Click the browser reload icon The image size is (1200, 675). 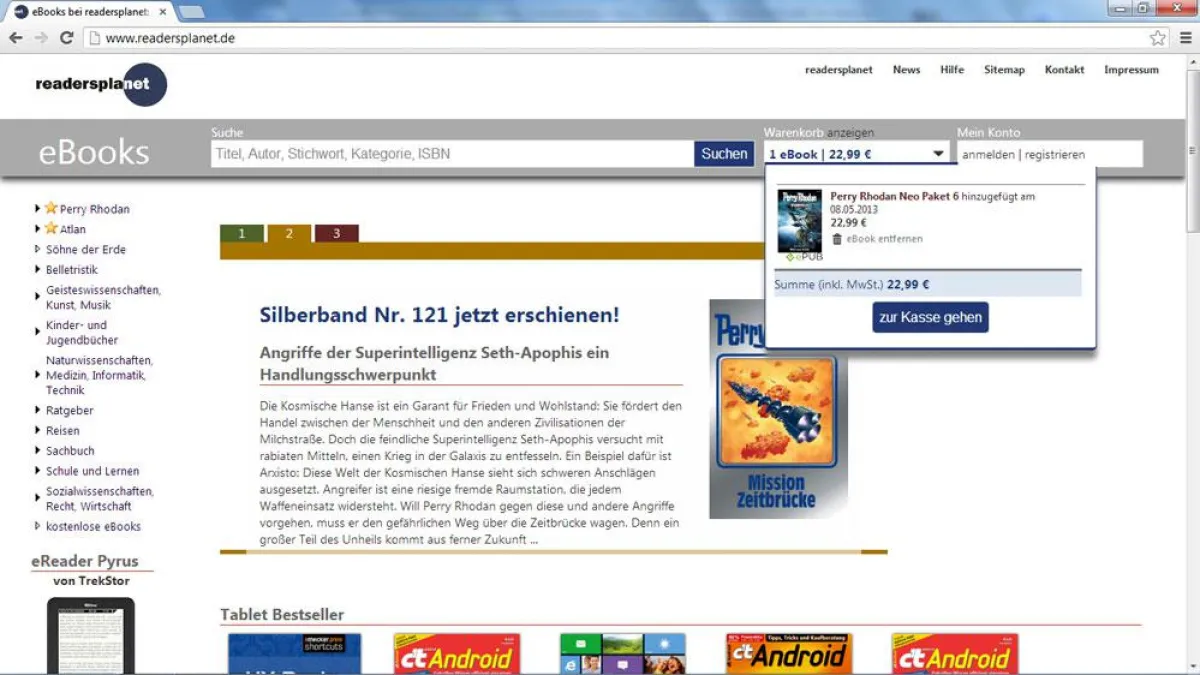click(x=67, y=38)
